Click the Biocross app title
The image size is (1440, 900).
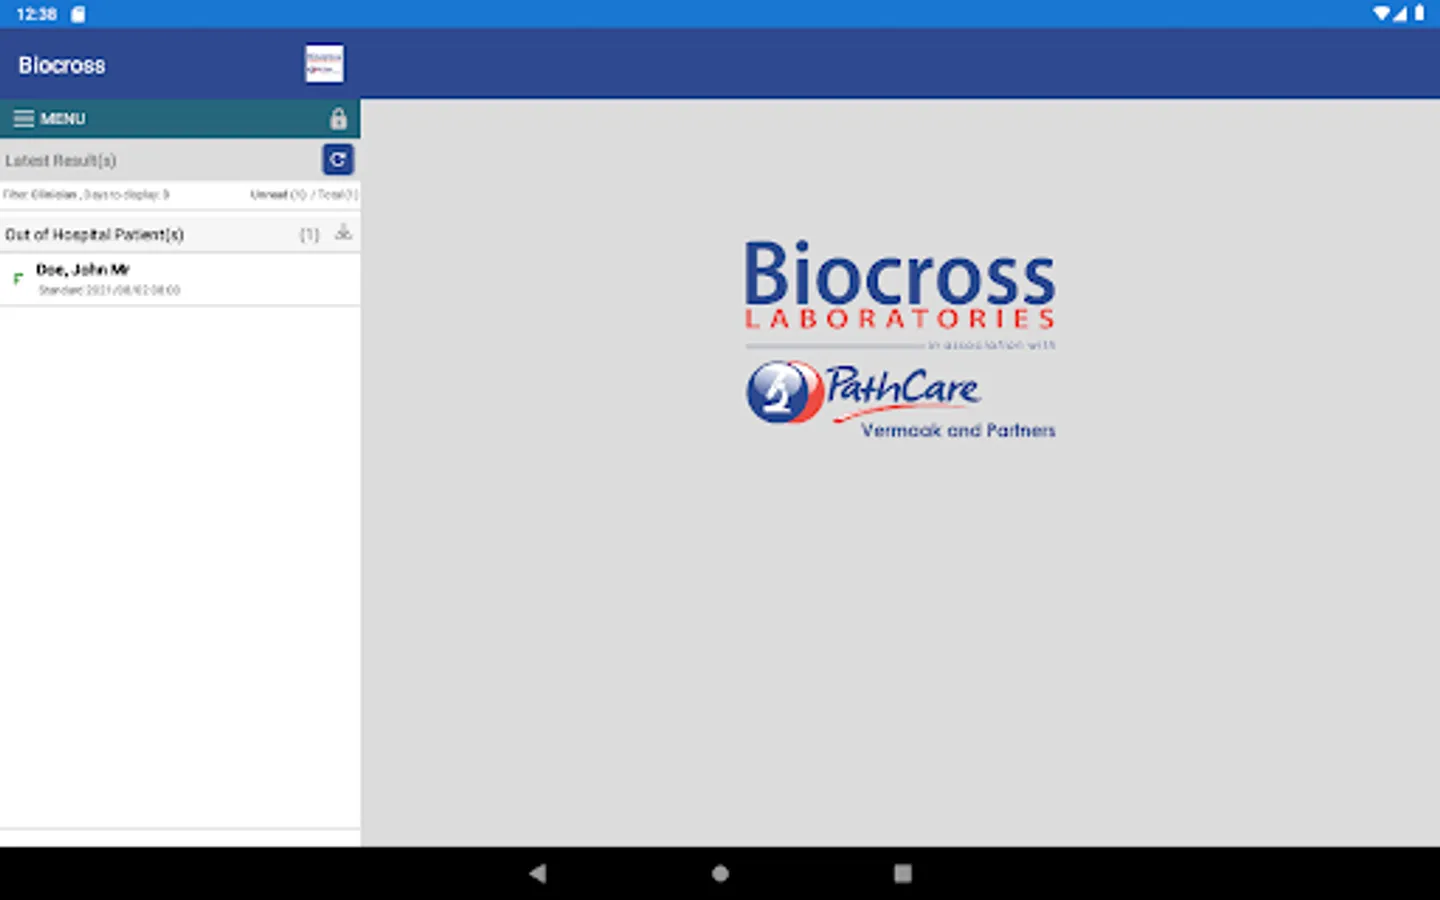point(62,65)
